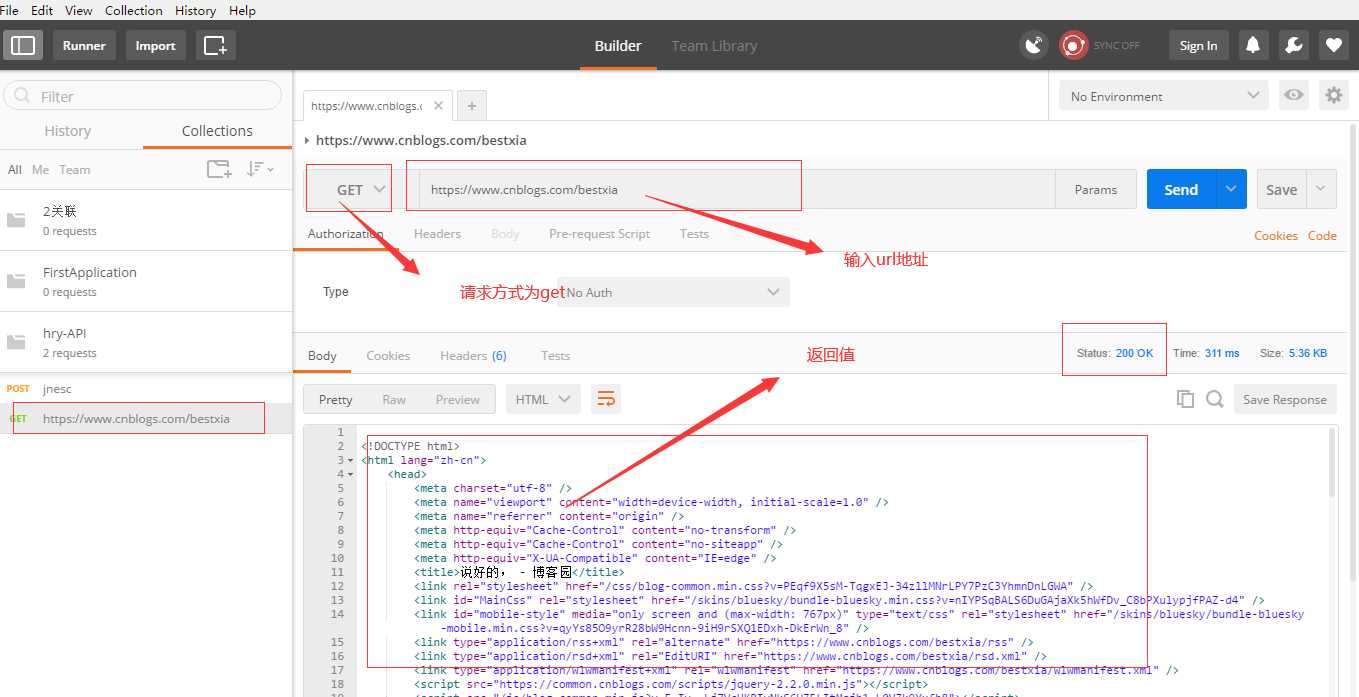Open the 2关联 collection folder
1359x697 pixels.
(x=146, y=220)
